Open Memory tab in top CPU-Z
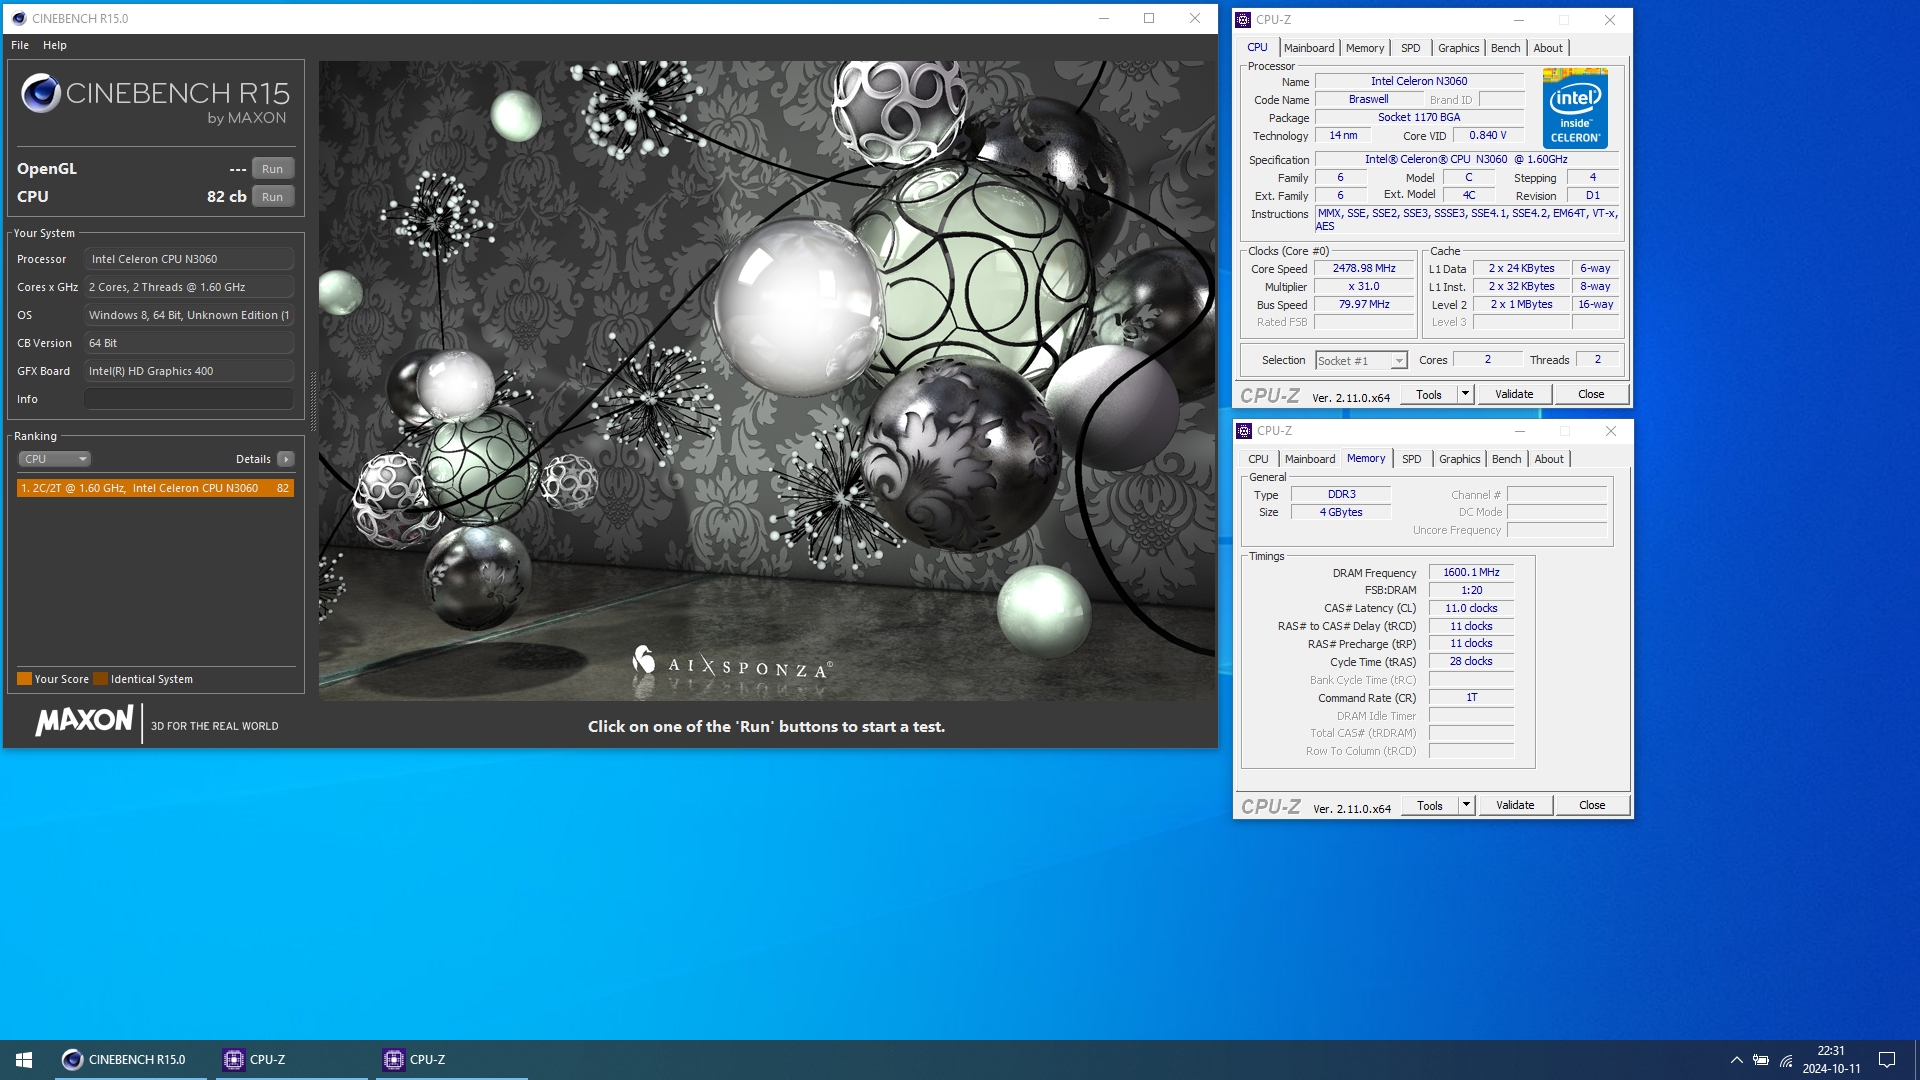This screenshot has width=1920, height=1080. tap(1365, 48)
